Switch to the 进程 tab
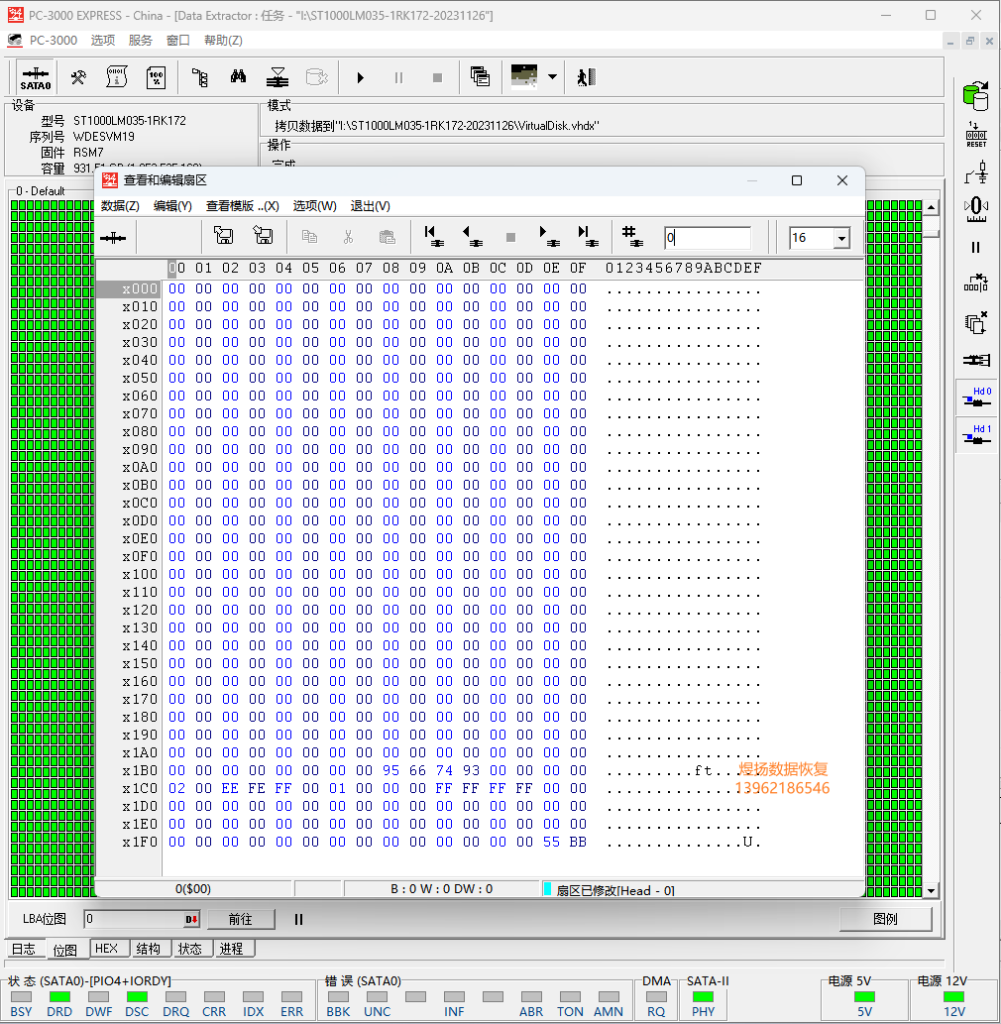Image resolution: width=1001 pixels, height=1024 pixels. pos(232,948)
